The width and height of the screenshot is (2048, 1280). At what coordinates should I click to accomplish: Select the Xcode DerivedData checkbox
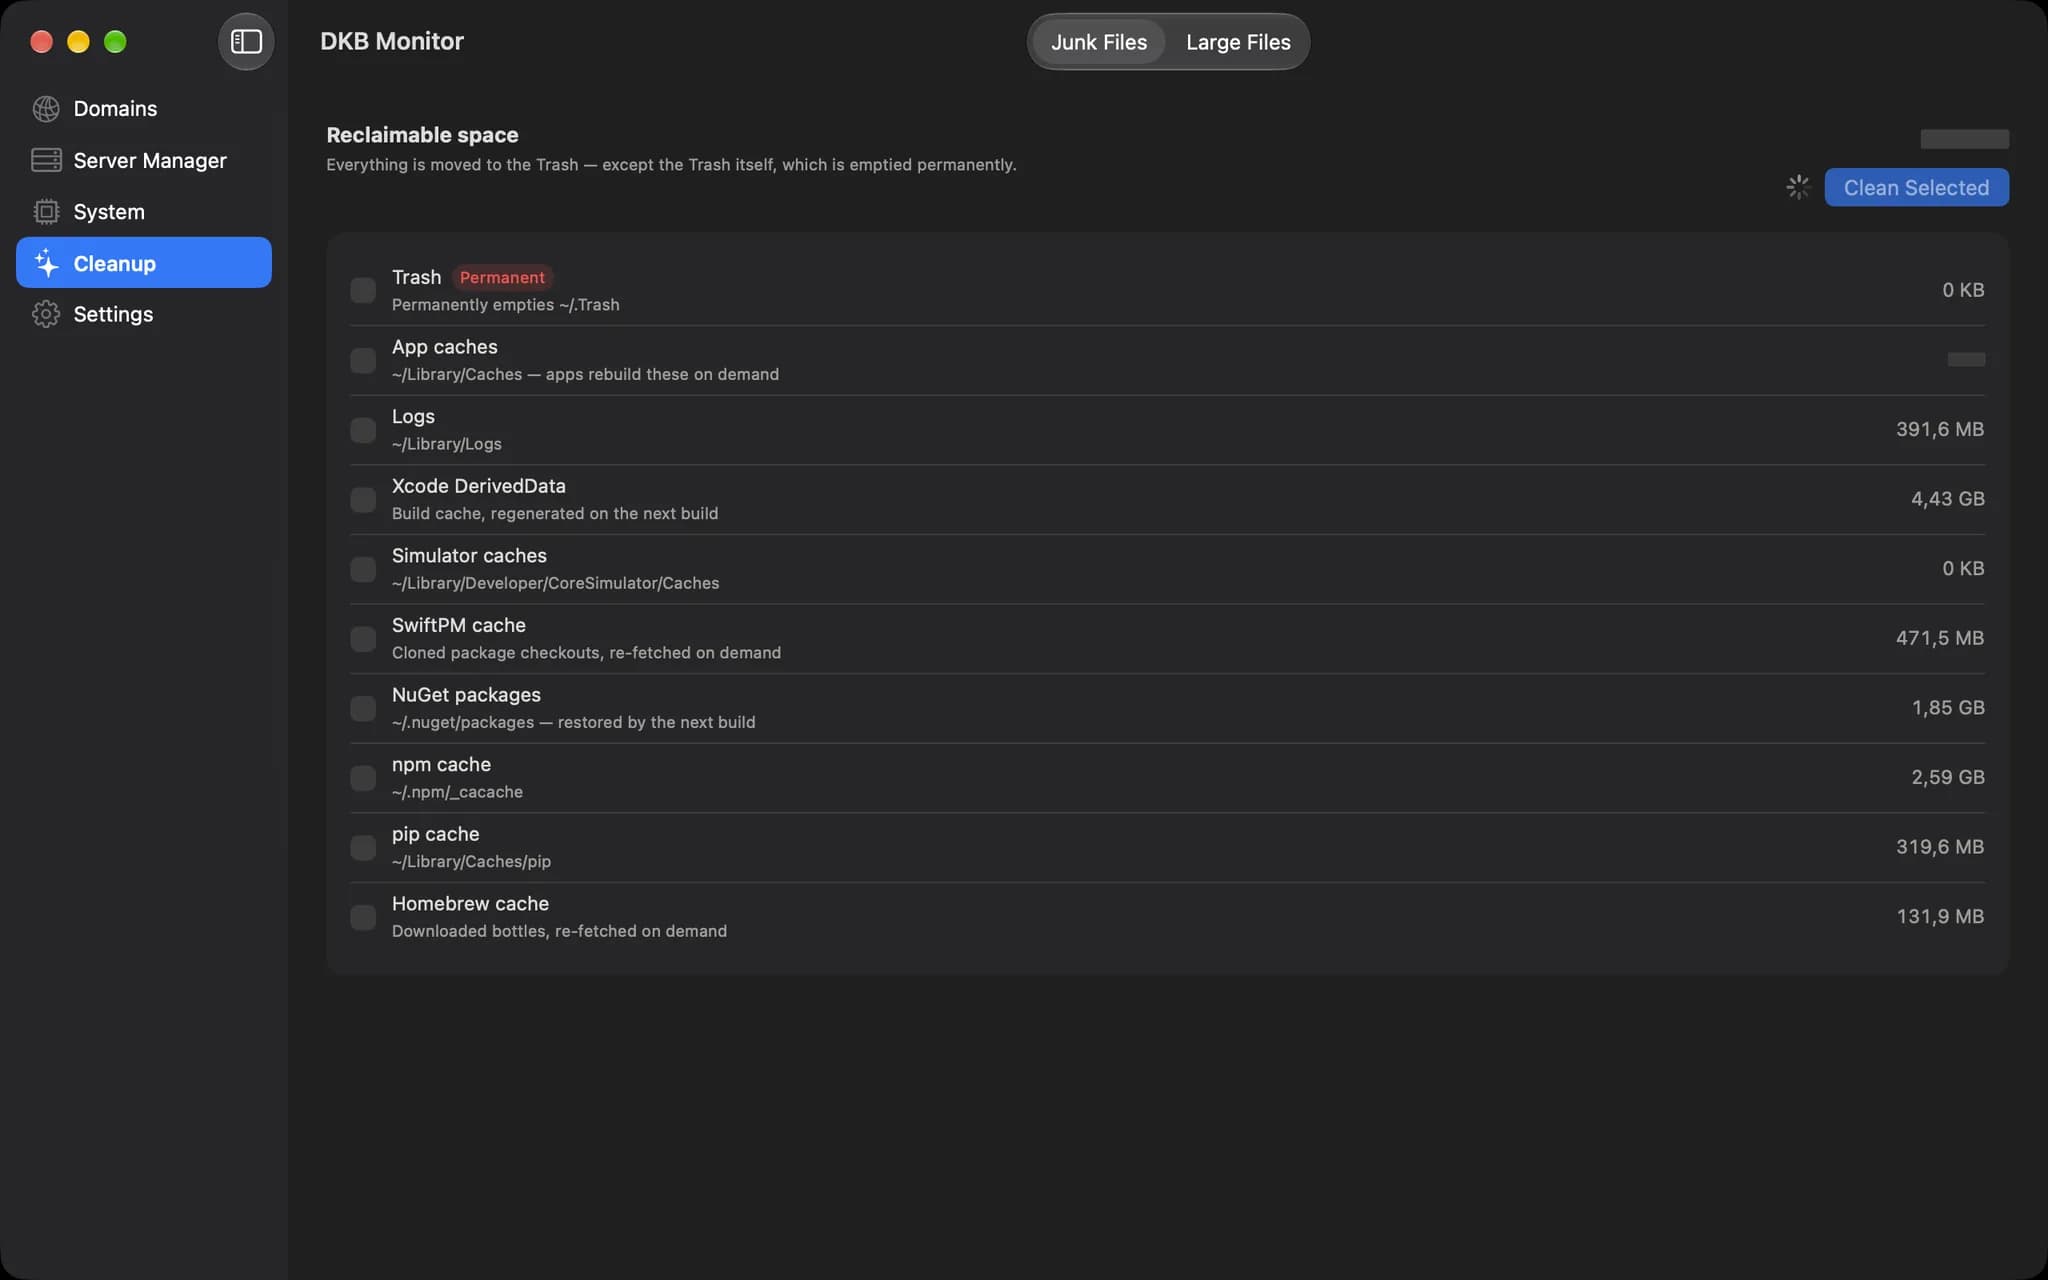[x=363, y=499]
